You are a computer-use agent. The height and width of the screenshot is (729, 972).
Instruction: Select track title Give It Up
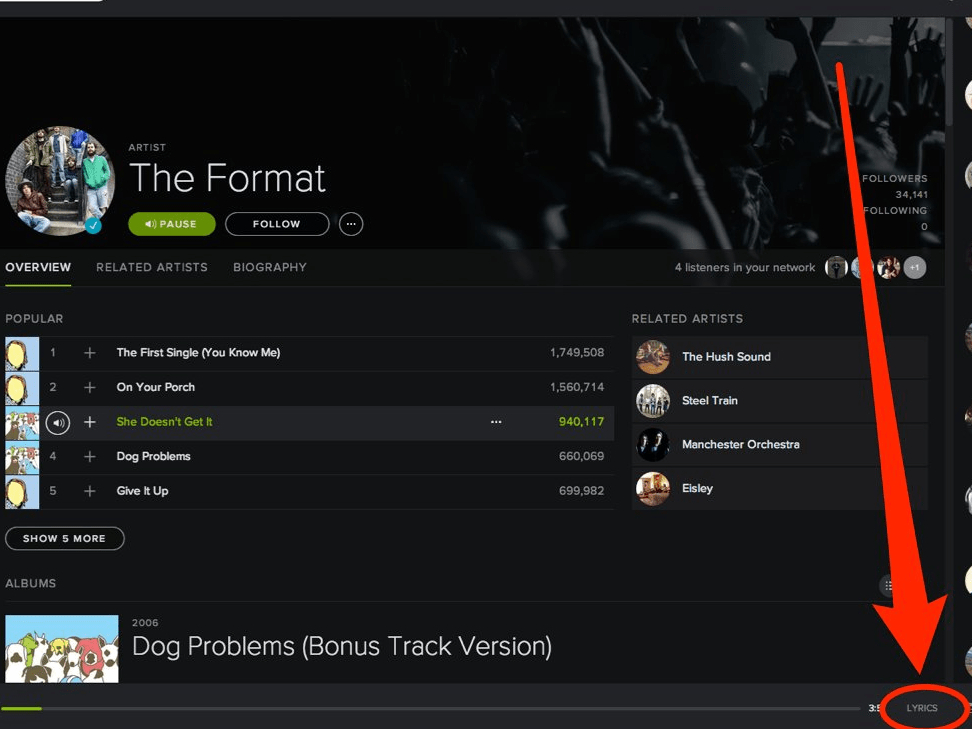point(142,492)
